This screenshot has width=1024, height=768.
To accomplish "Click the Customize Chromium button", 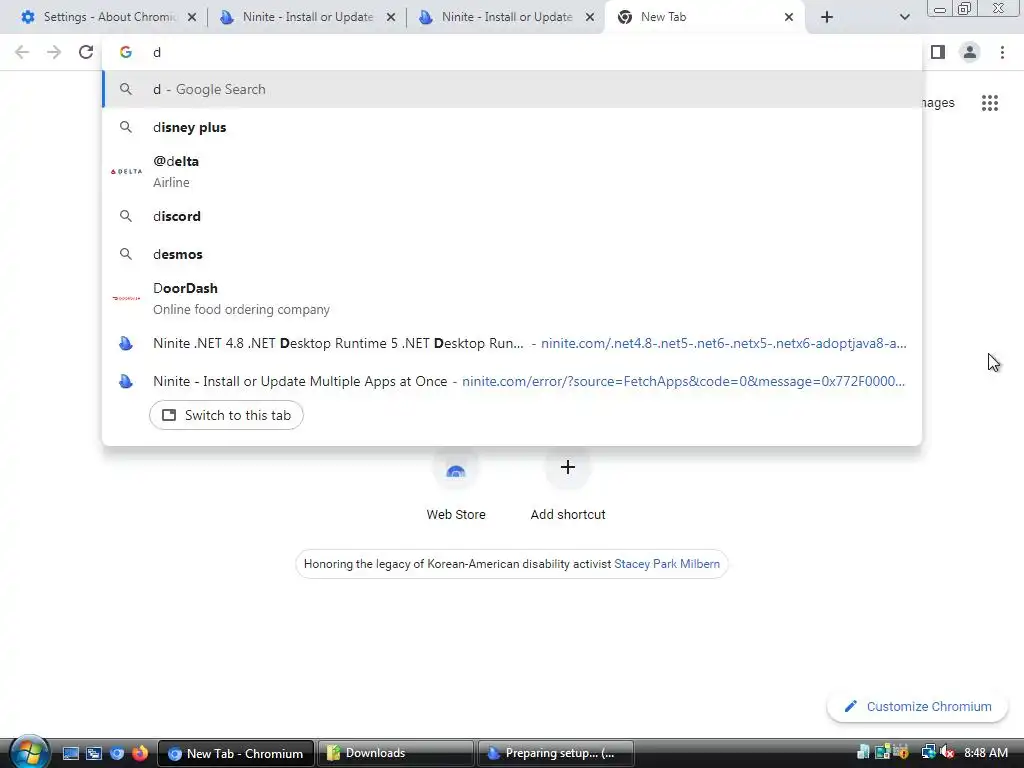I will tap(918, 707).
